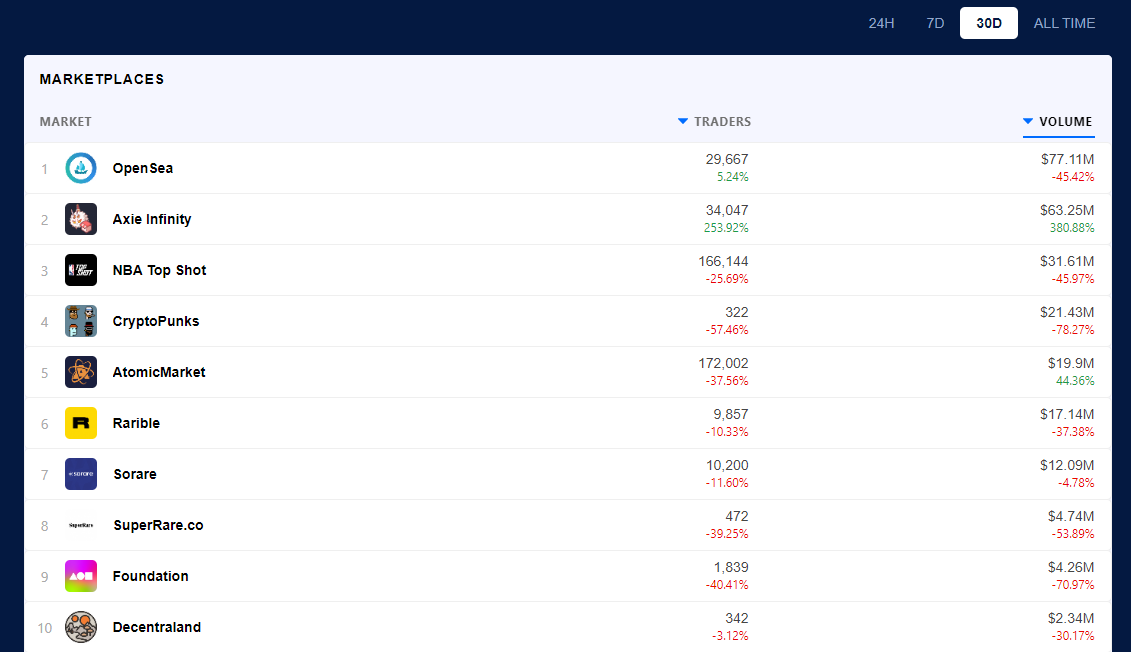The height and width of the screenshot is (652, 1131).
Task: Open the Decentraland marketplace link
Action: 157,627
